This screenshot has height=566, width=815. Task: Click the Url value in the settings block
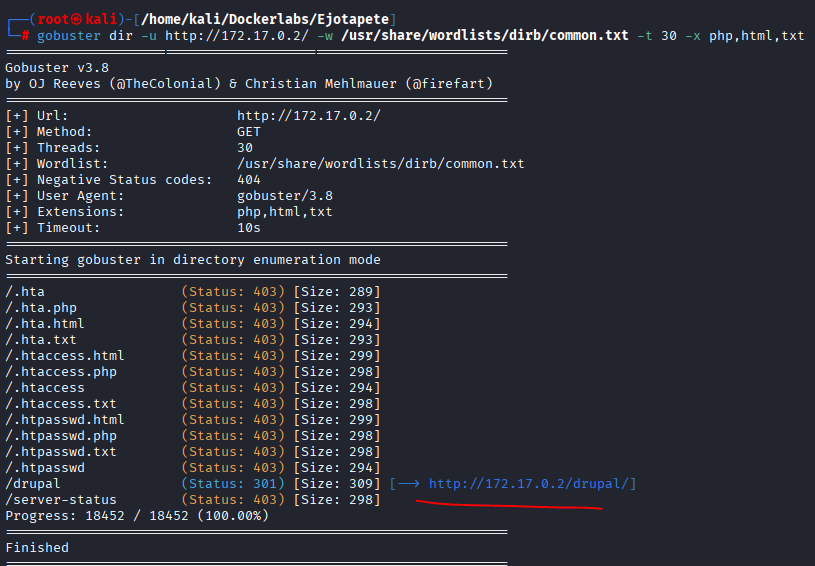(309, 116)
